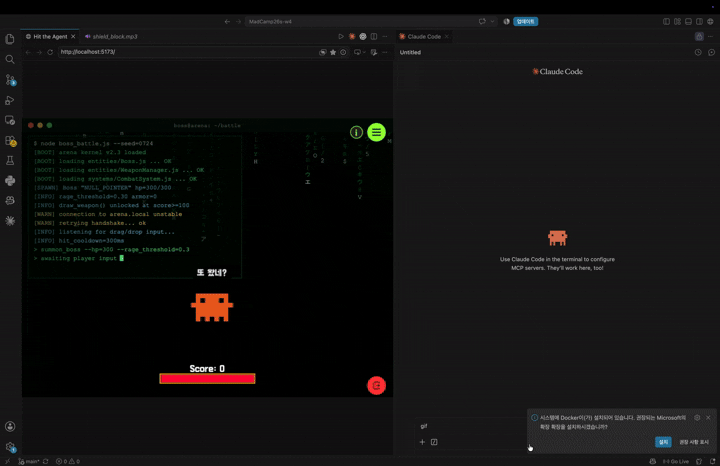Open the Accounts menu icon
Image resolution: width=720 pixels, height=466 pixels.
(10, 427)
